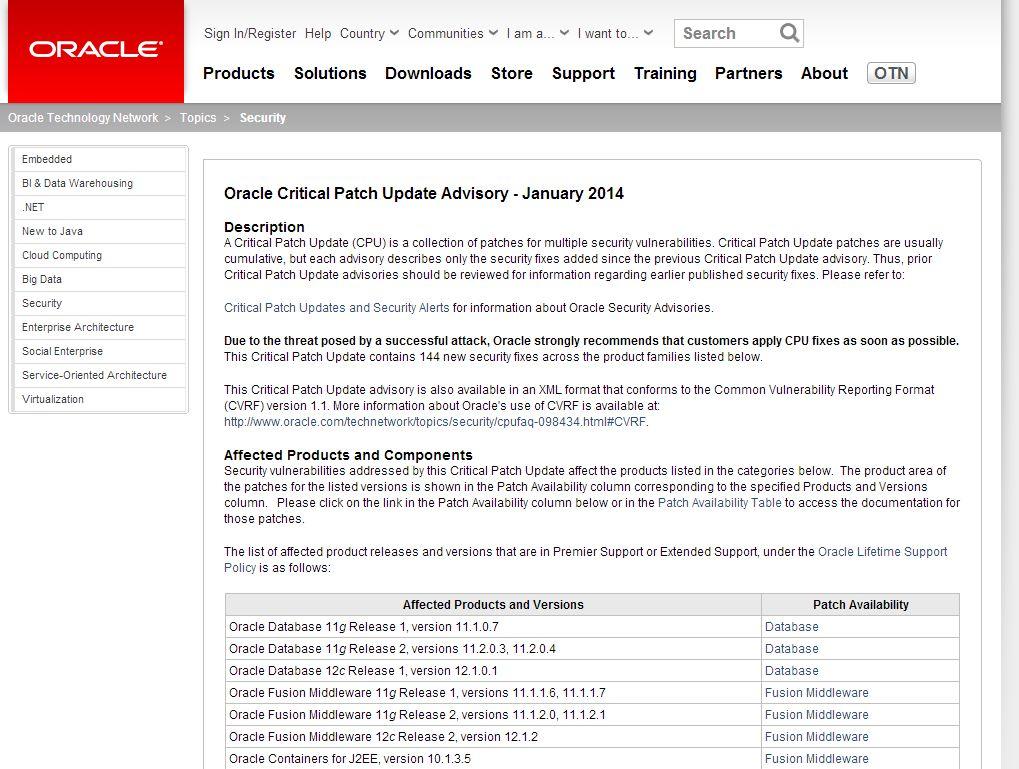Open the Oracle Lifetime Support Policy link
The width and height of the screenshot is (1019, 769).
click(x=882, y=552)
